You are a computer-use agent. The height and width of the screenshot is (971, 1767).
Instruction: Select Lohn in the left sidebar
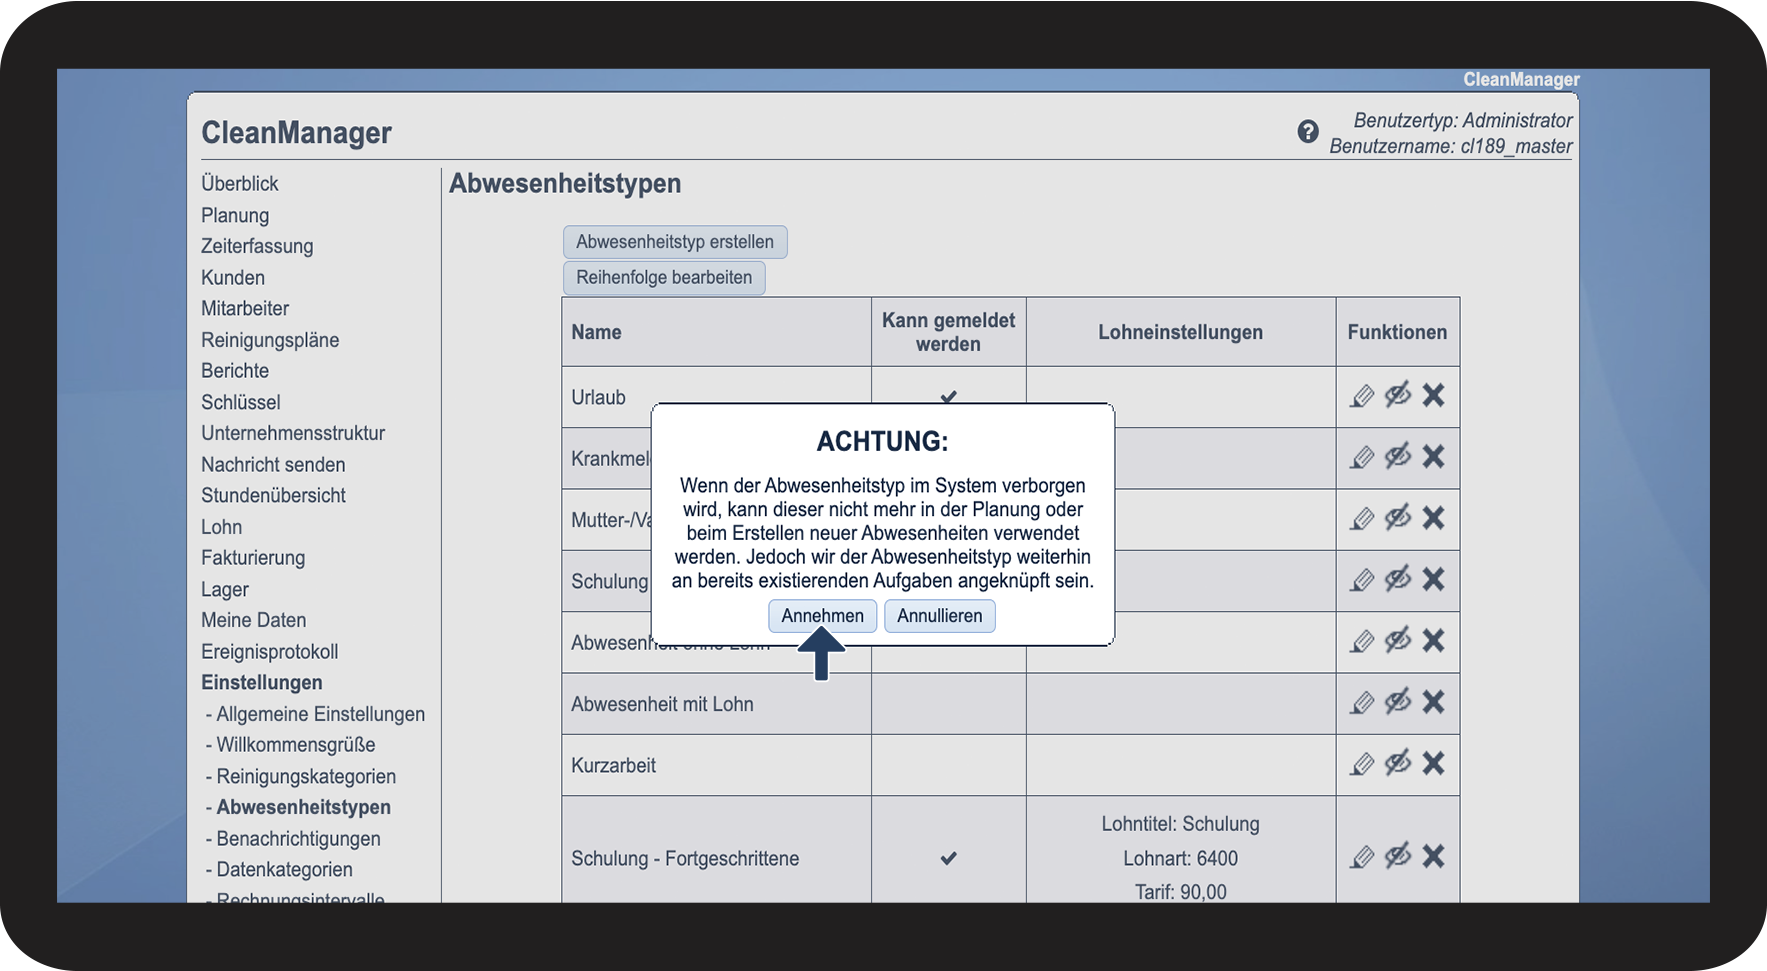pyautogui.click(x=221, y=527)
